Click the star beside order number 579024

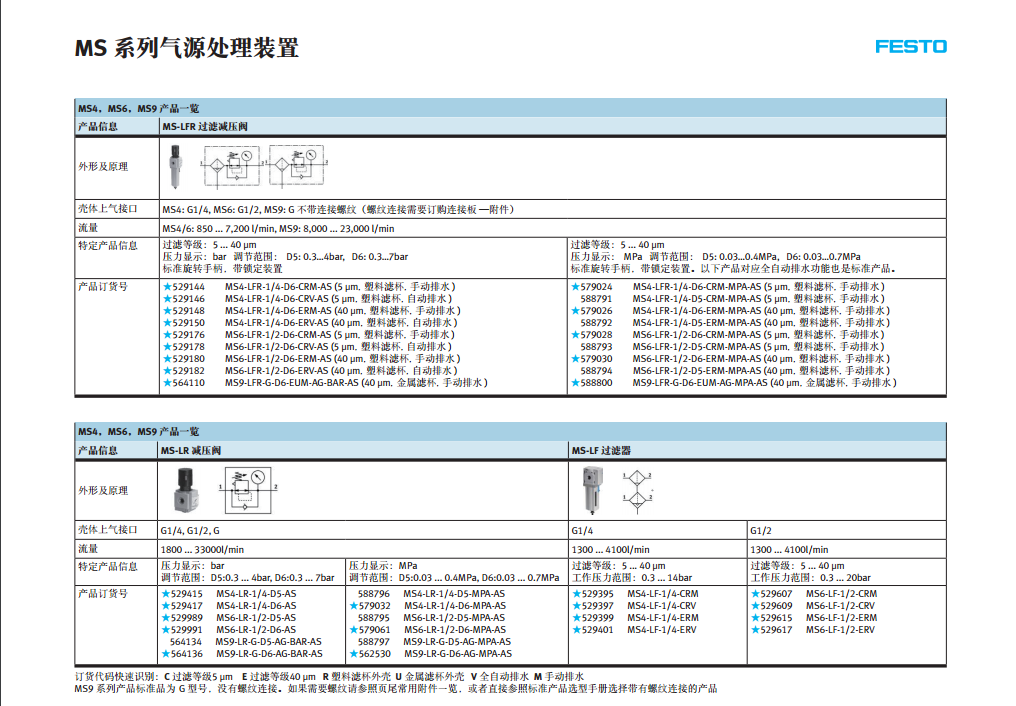(x=575, y=286)
